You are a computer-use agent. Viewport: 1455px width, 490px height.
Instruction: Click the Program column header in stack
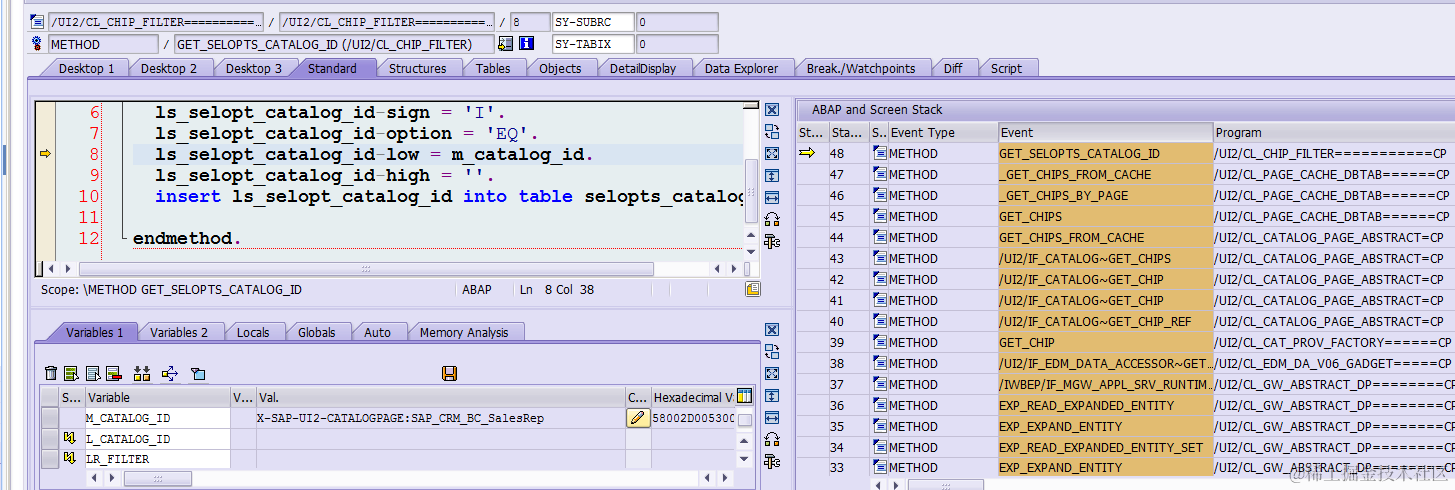pos(1333,132)
